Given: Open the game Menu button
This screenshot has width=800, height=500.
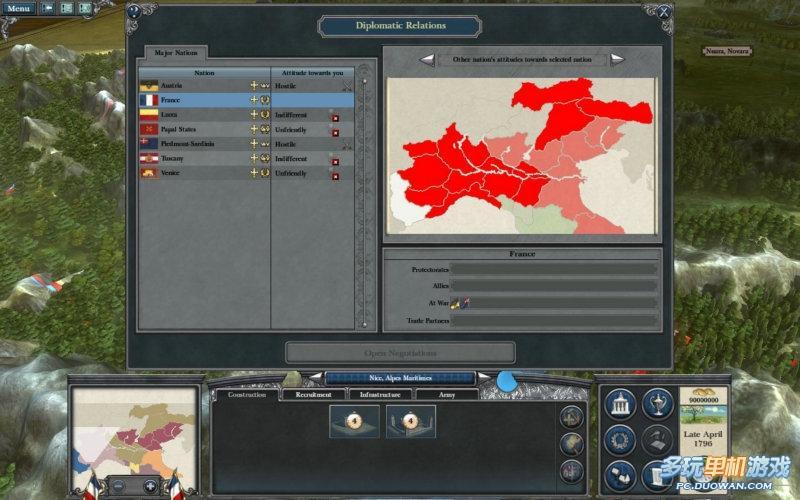Looking at the screenshot, I should [x=19, y=8].
